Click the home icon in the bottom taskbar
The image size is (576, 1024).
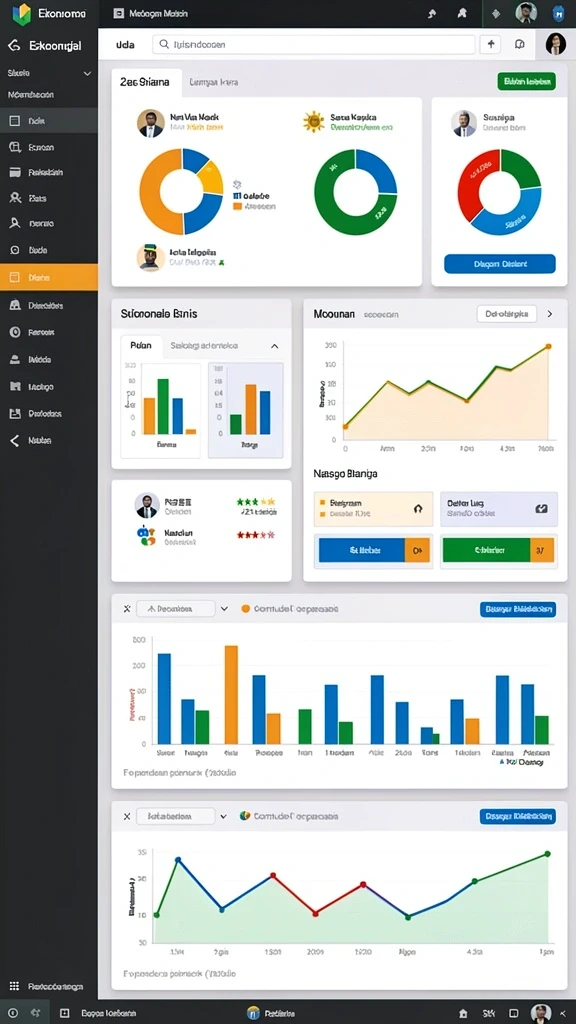(x=463, y=1013)
